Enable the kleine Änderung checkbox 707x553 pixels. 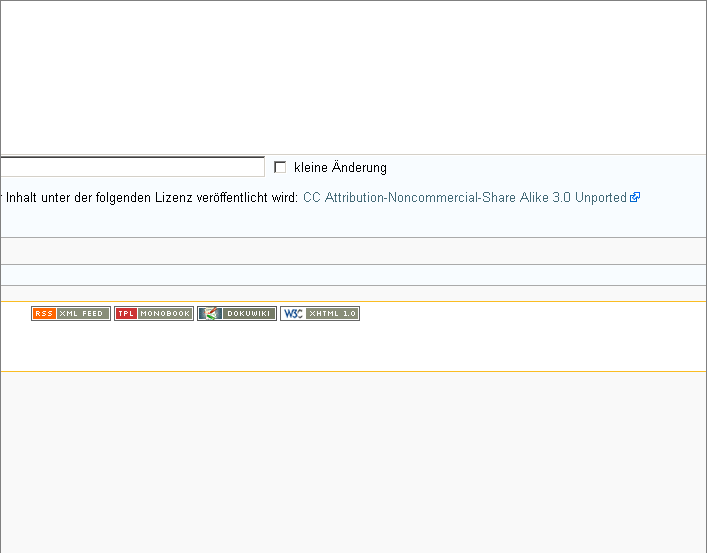280,168
